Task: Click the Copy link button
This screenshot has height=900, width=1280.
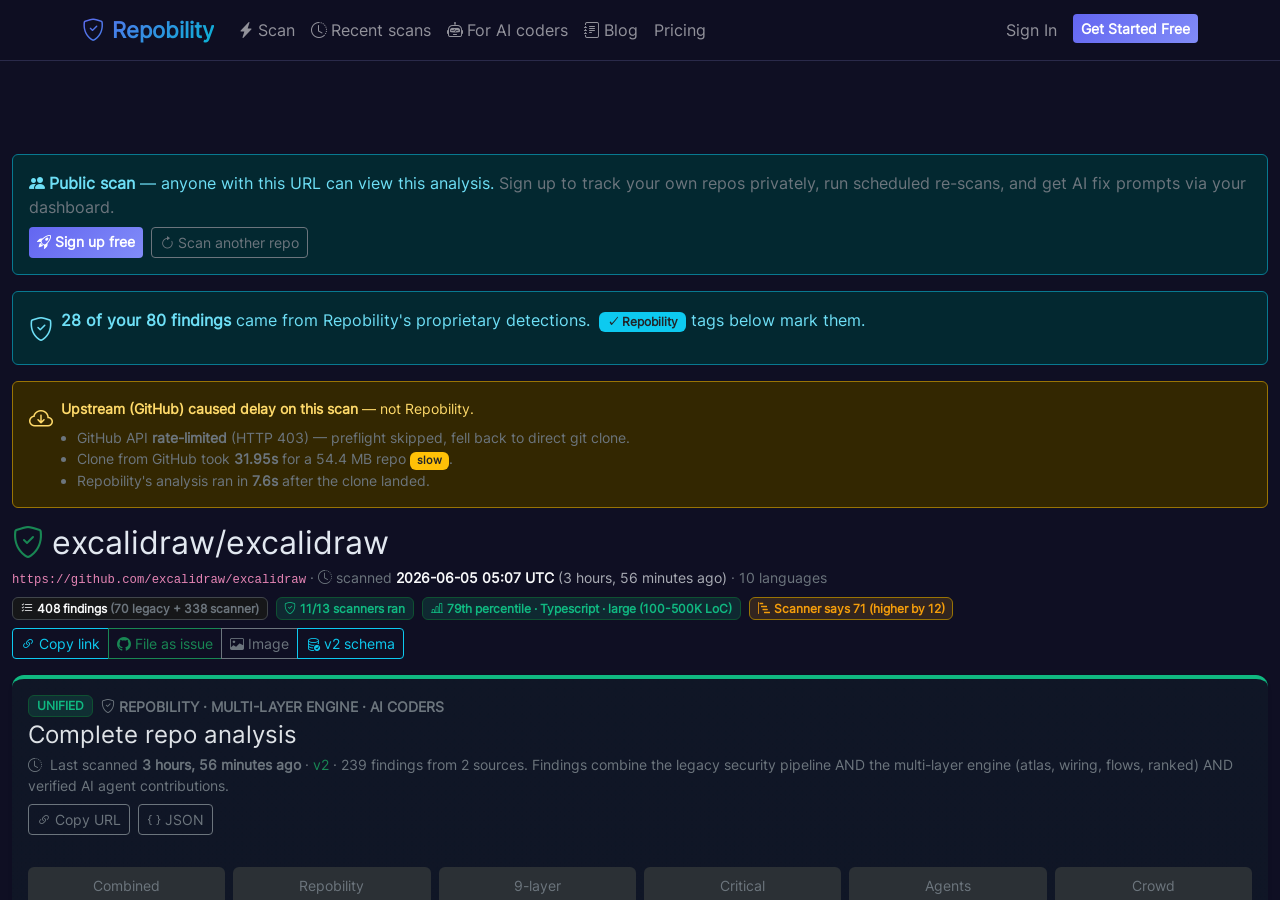Action: [x=60, y=644]
